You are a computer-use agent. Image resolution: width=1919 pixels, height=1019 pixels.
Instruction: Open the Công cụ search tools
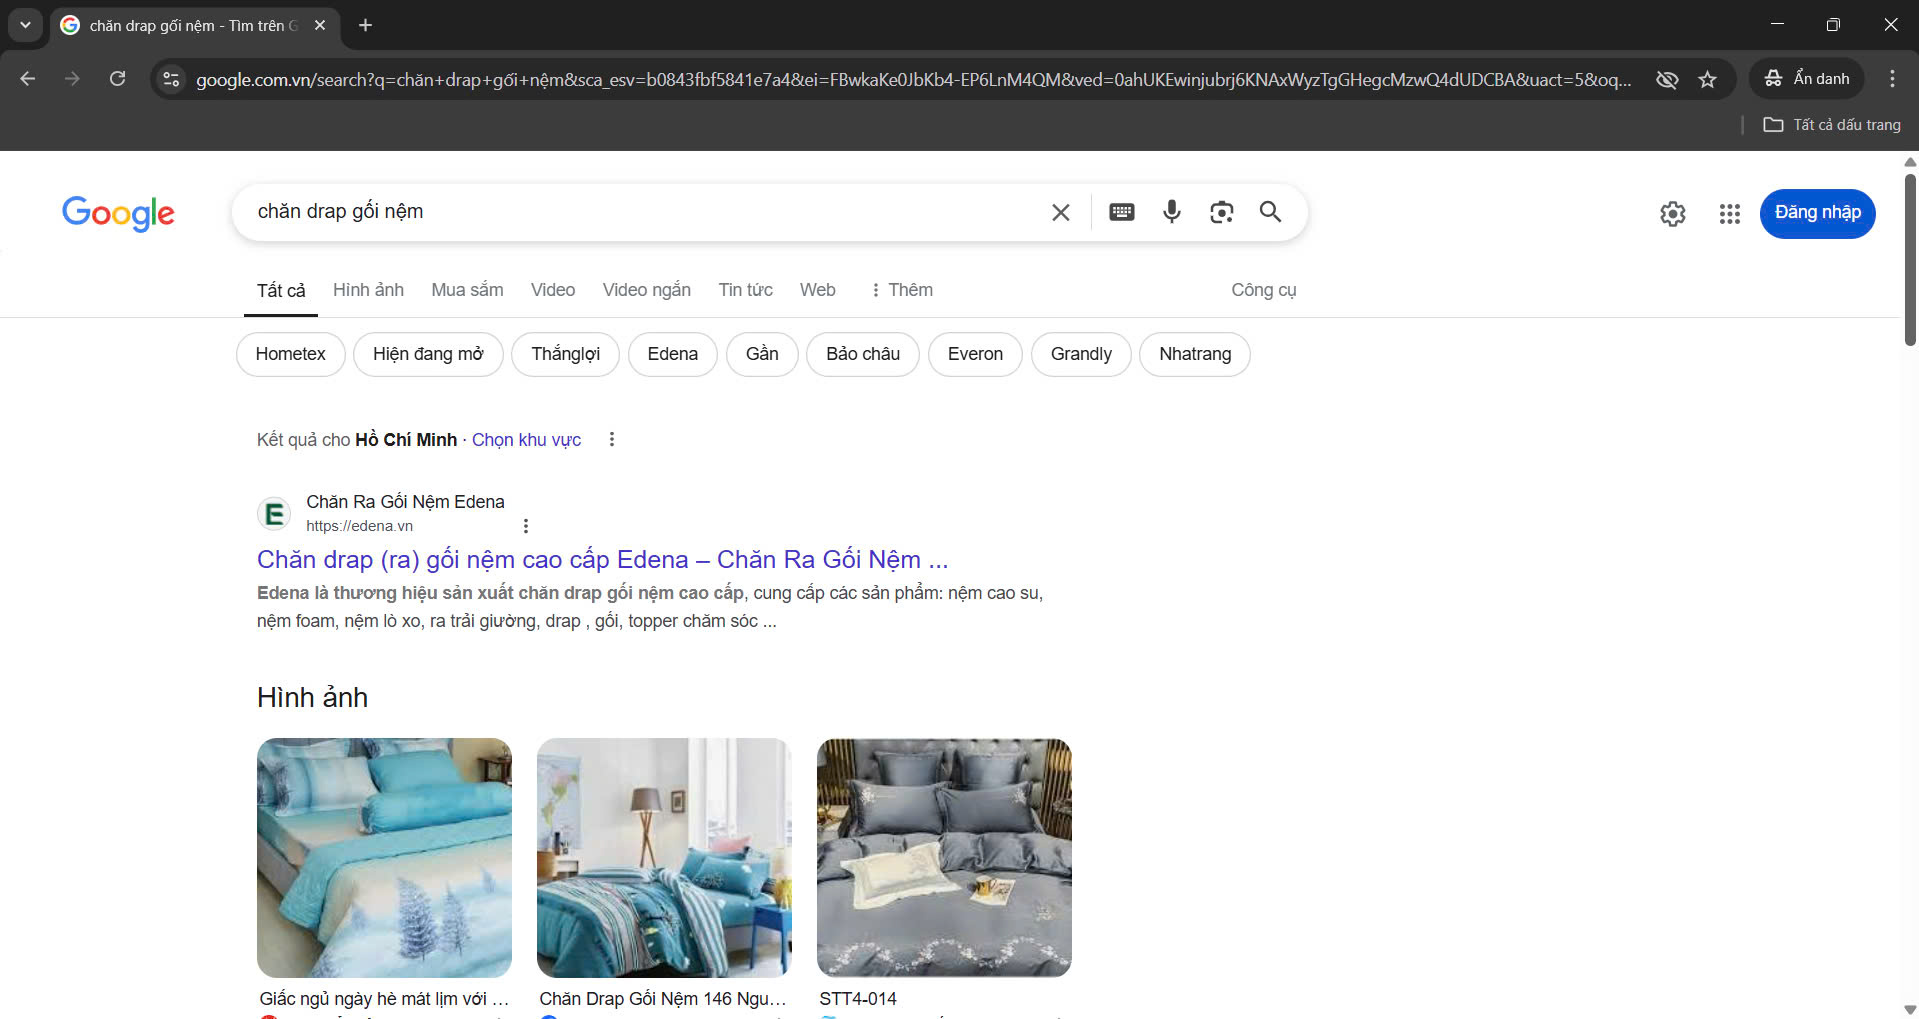[1263, 290]
